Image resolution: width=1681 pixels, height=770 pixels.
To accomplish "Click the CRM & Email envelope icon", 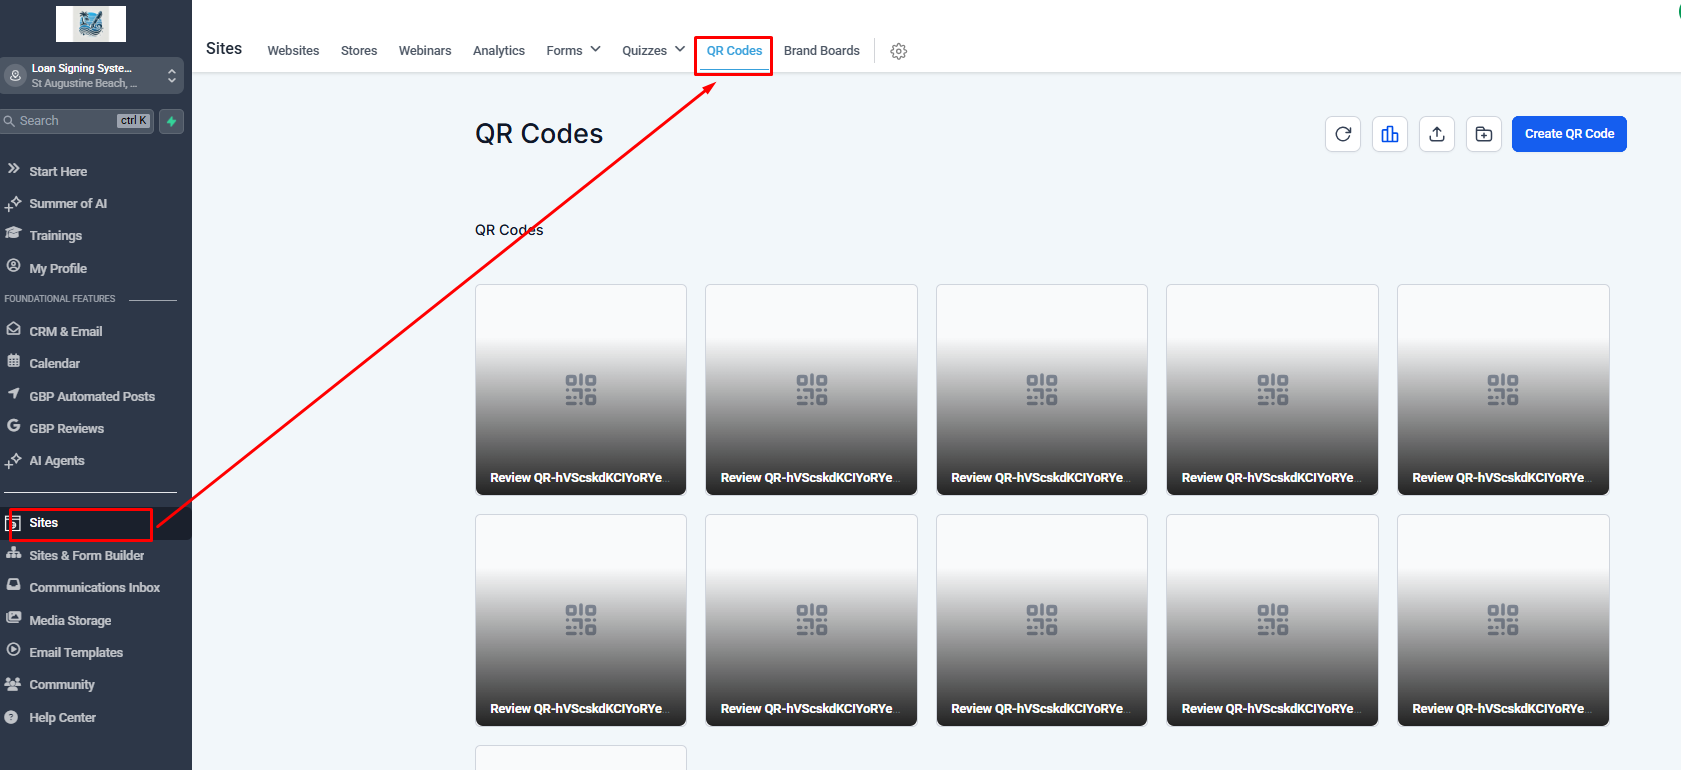I will pyautogui.click(x=13, y=329).
